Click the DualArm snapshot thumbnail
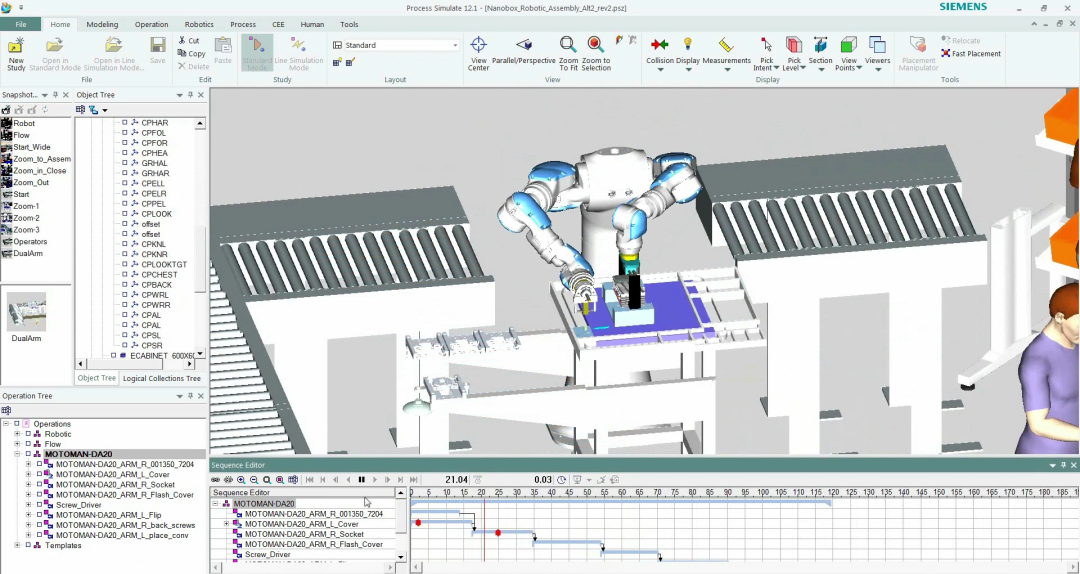 [26, 312]
